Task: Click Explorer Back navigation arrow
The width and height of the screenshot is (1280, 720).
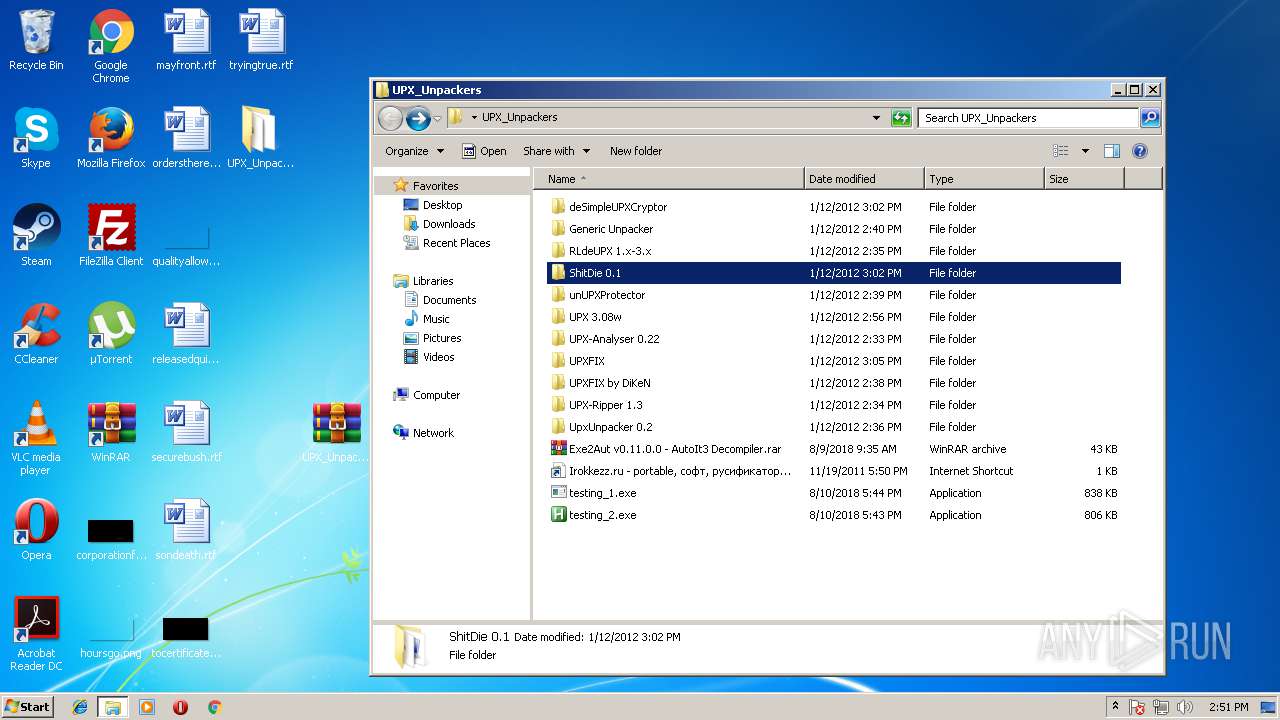Action: coord(390,118)
